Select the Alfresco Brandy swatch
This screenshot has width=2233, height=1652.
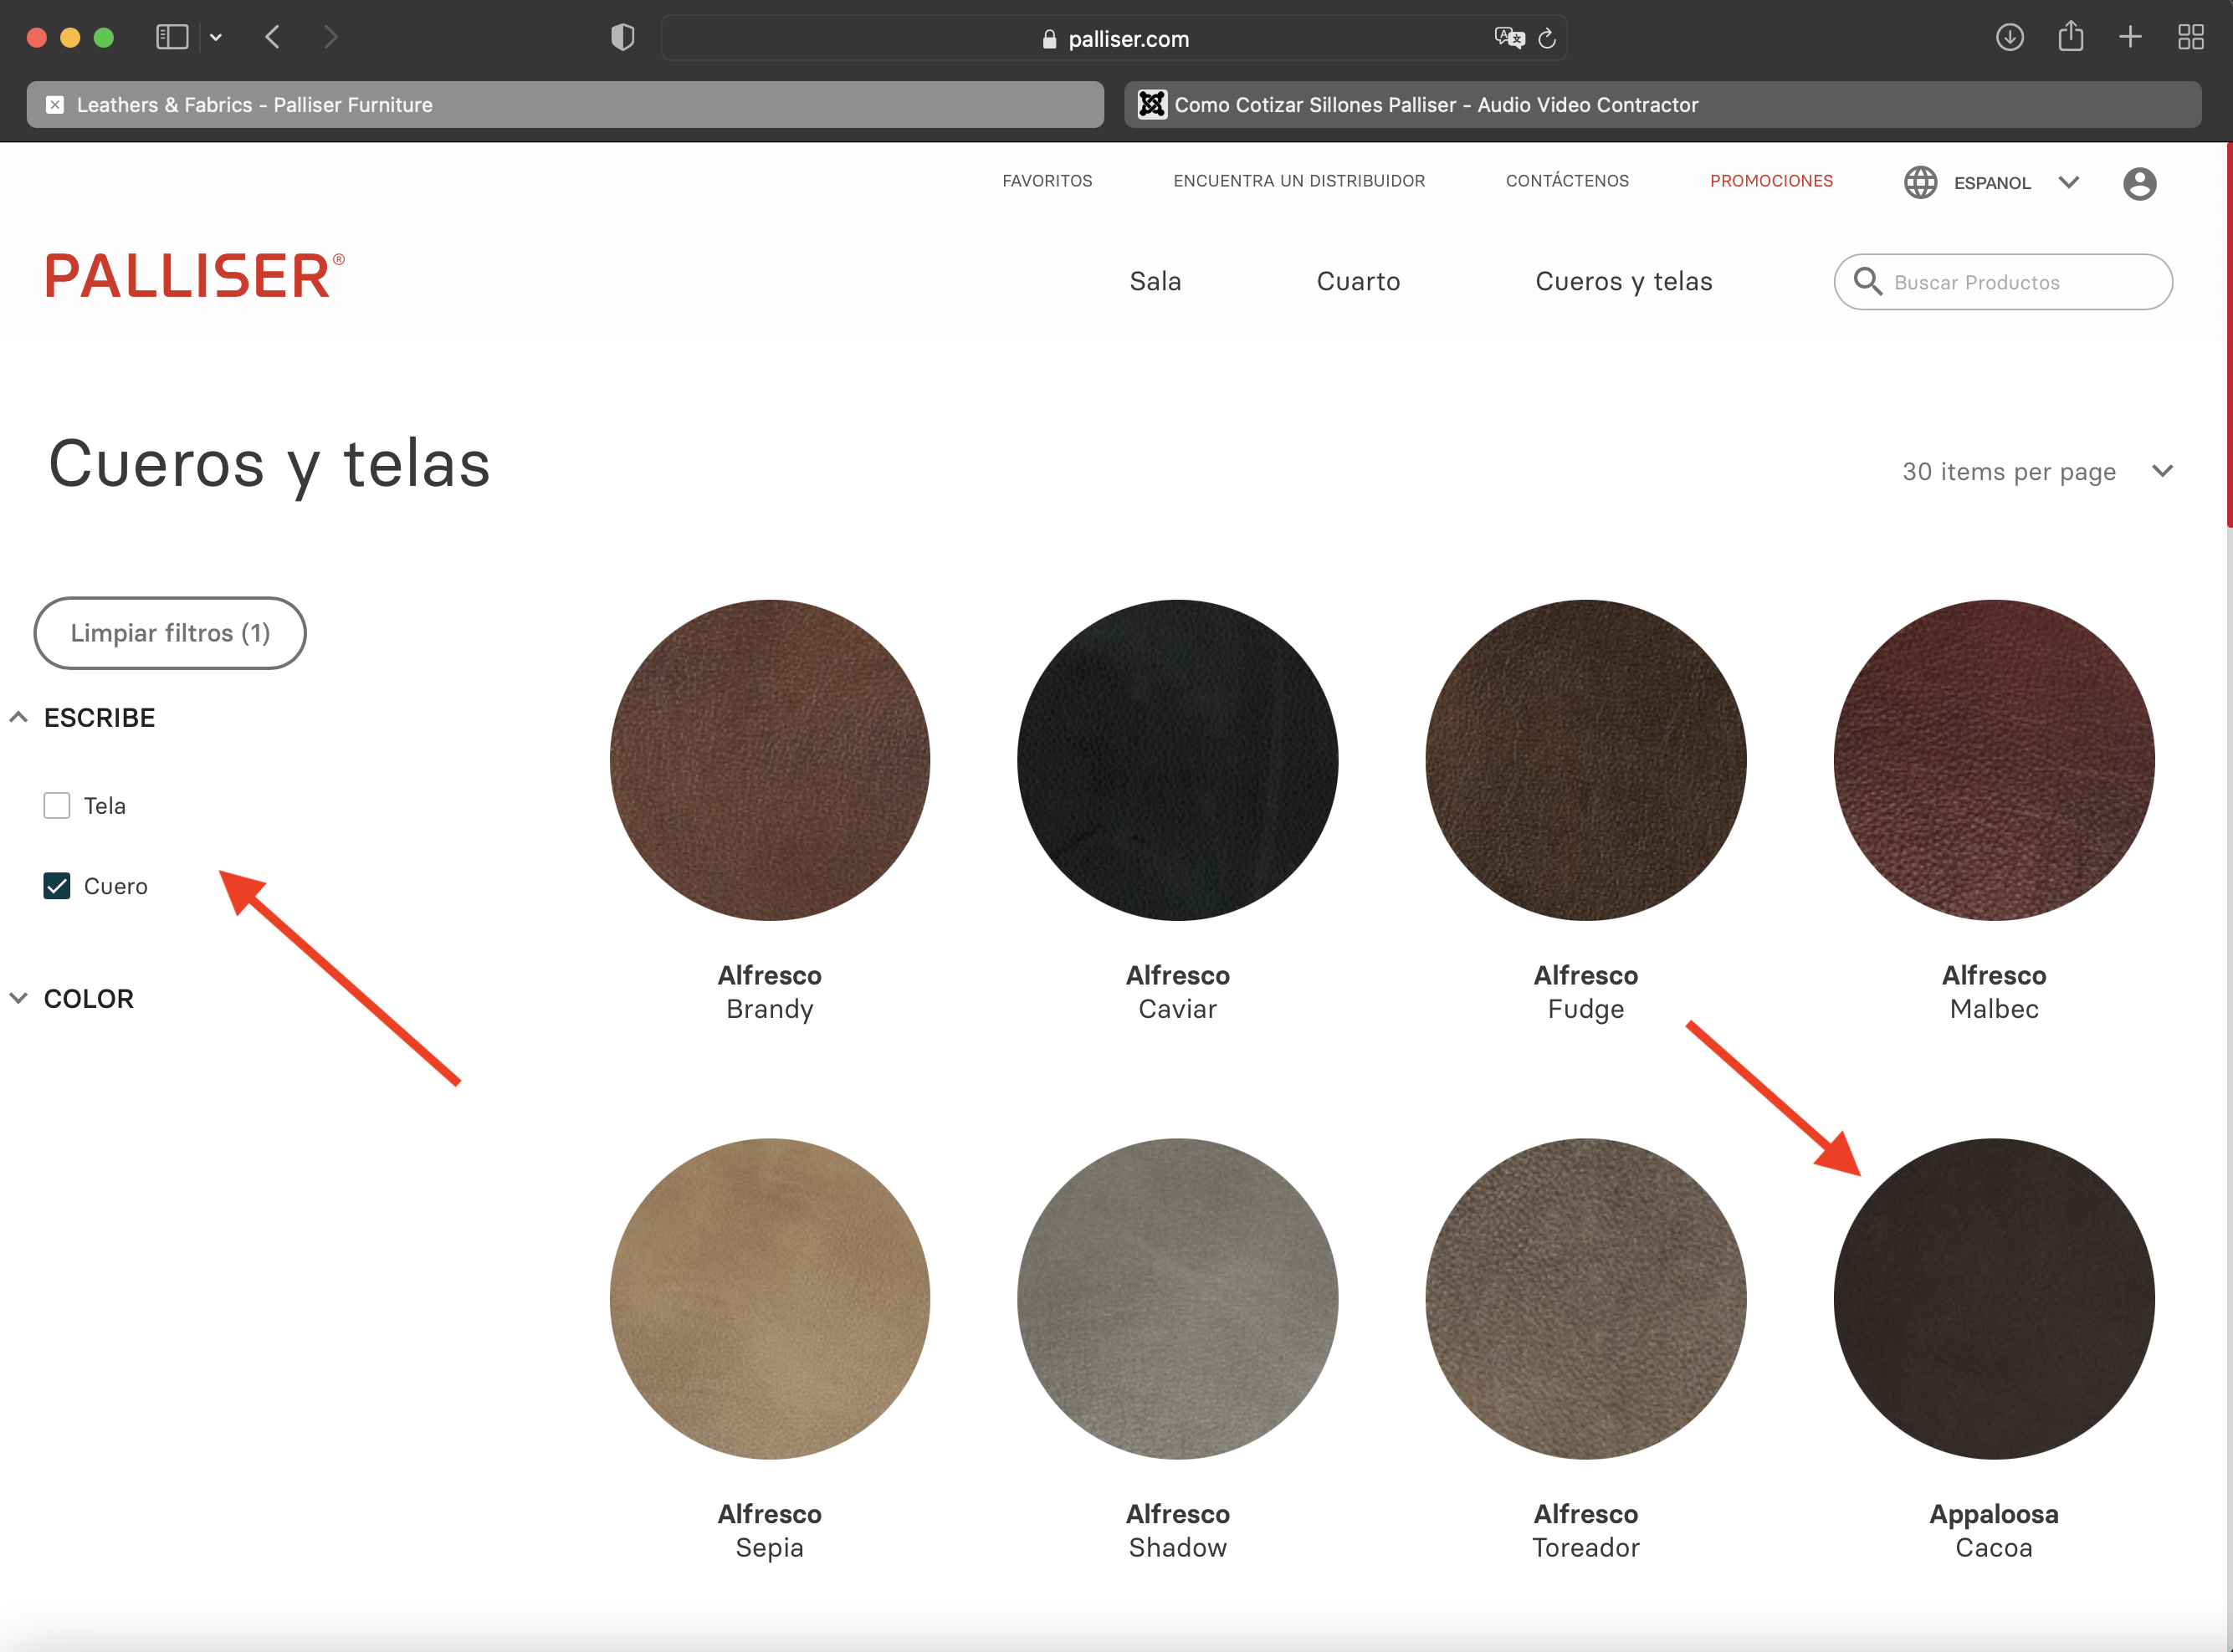[x=770, y=760]
